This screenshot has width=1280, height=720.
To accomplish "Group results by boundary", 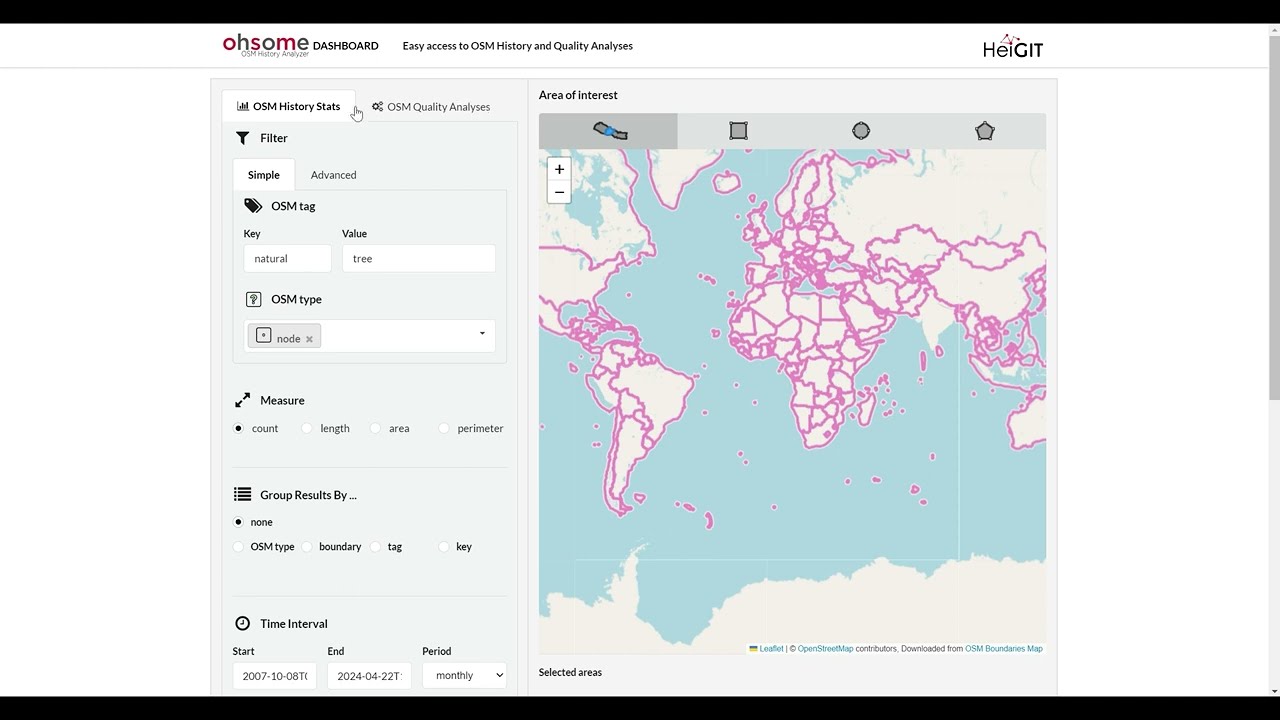I will tap(307, 547).
